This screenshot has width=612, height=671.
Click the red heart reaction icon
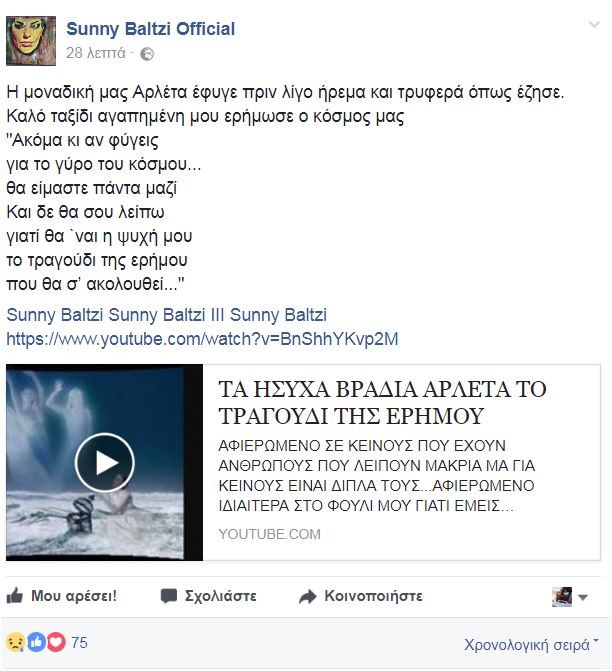point(56,642)
